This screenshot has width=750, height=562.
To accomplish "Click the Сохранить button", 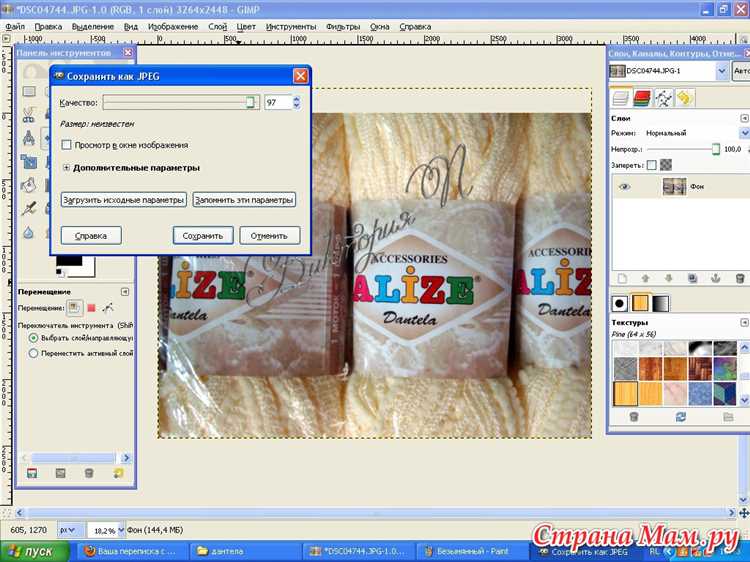I will tap(203, 236).
